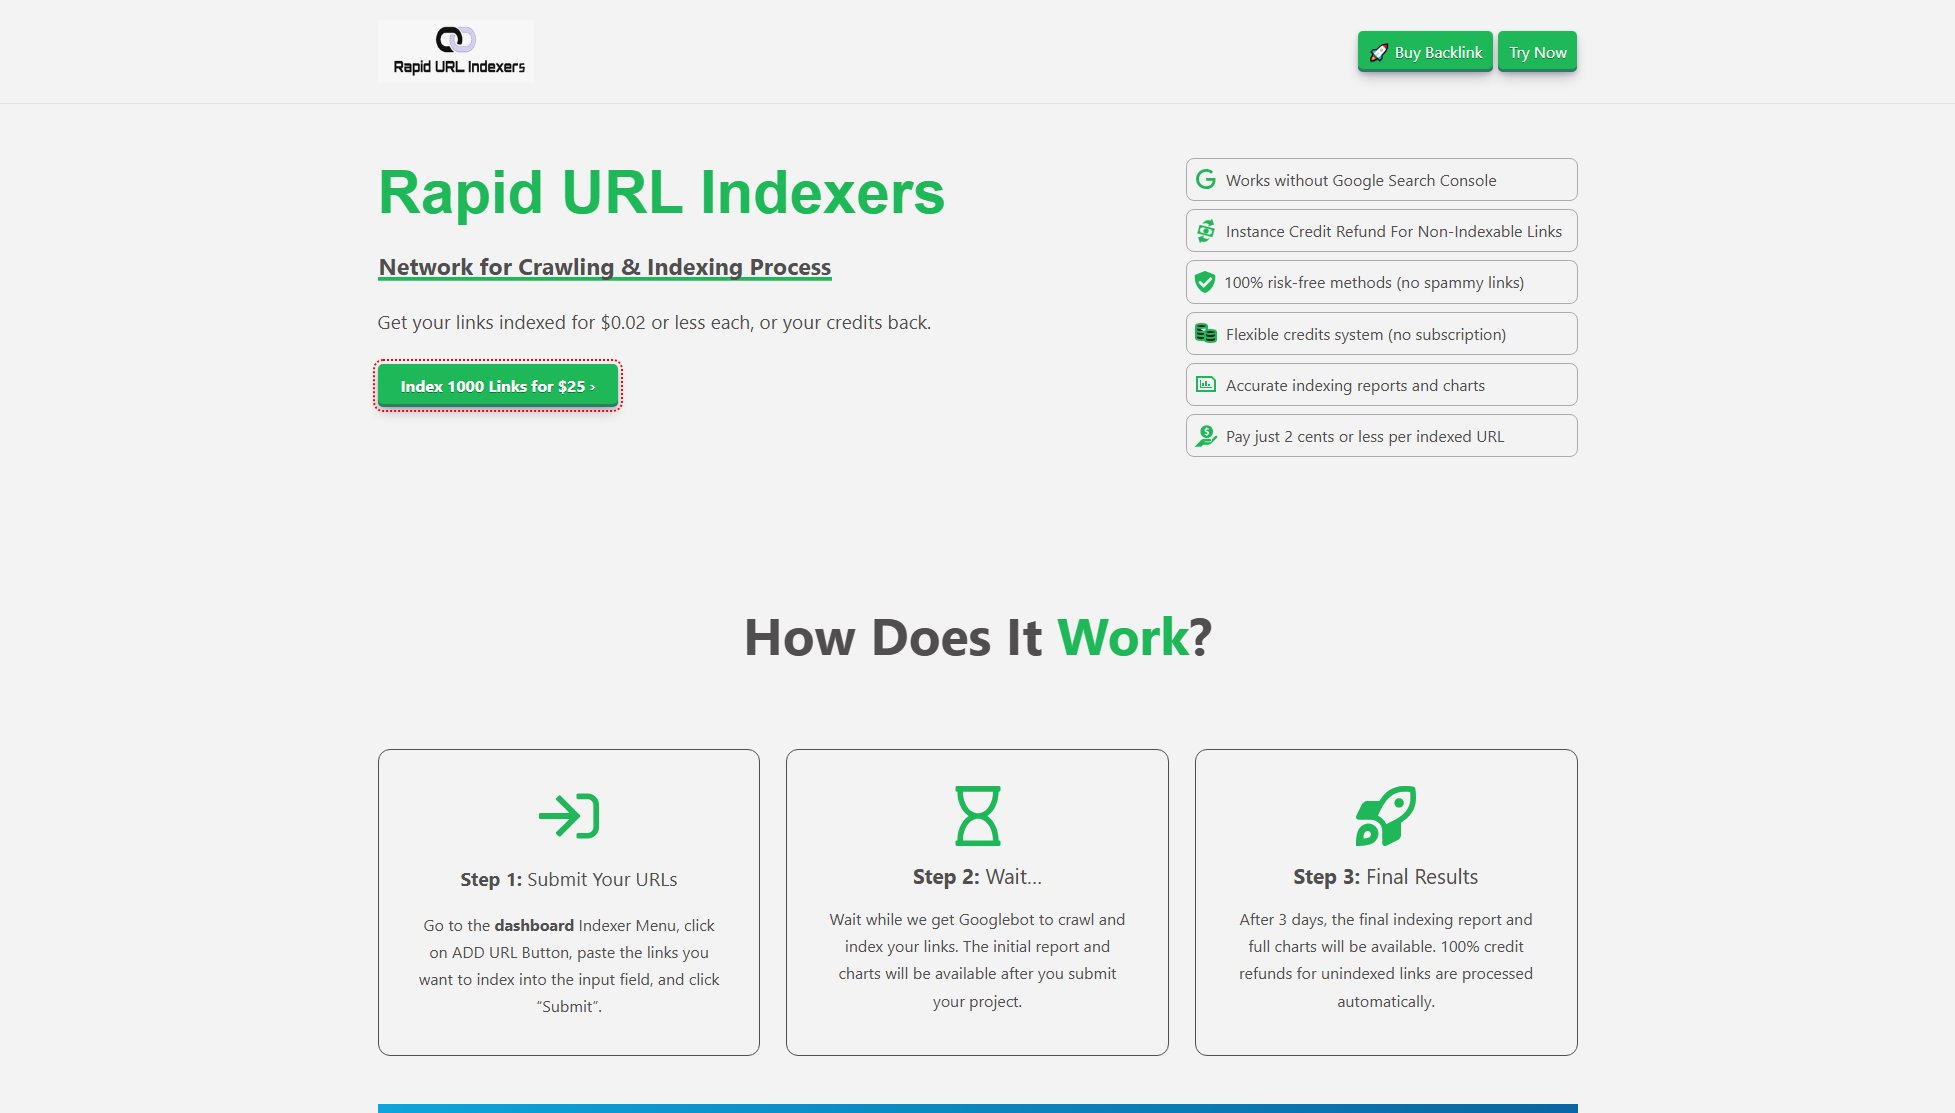1955x1113 pixels.
Task: Click the Step 2 hourglass icon
Action: coord(977,816)
